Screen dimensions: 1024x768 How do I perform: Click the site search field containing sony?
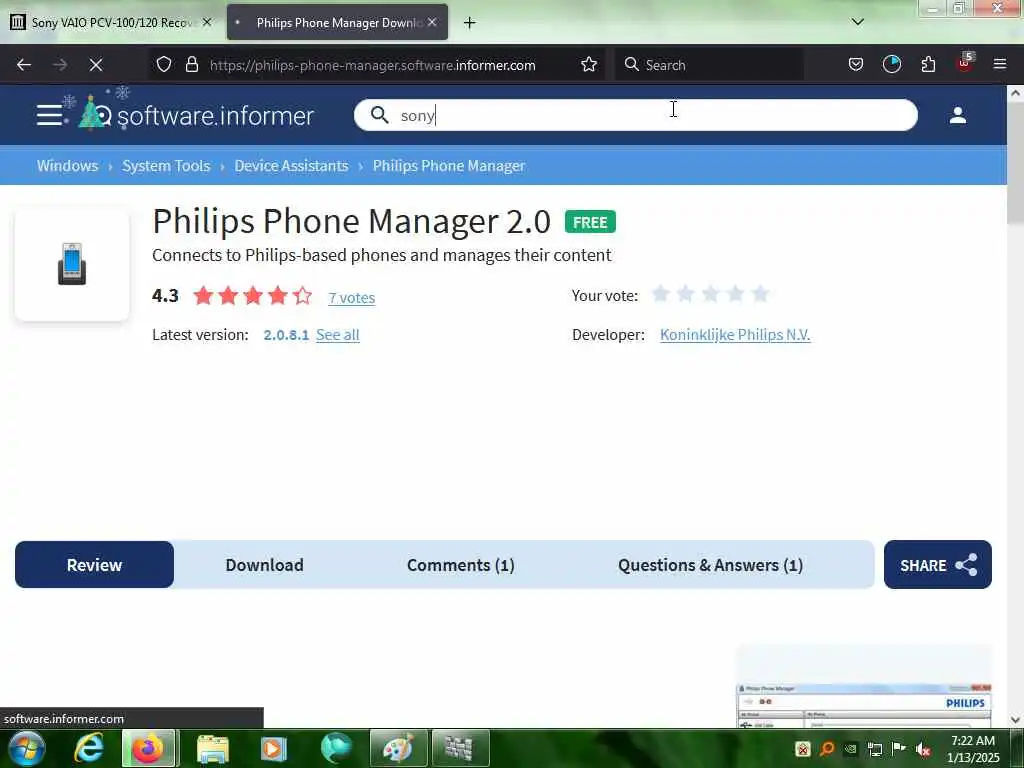pyautogui.click(x=635, y=115)
